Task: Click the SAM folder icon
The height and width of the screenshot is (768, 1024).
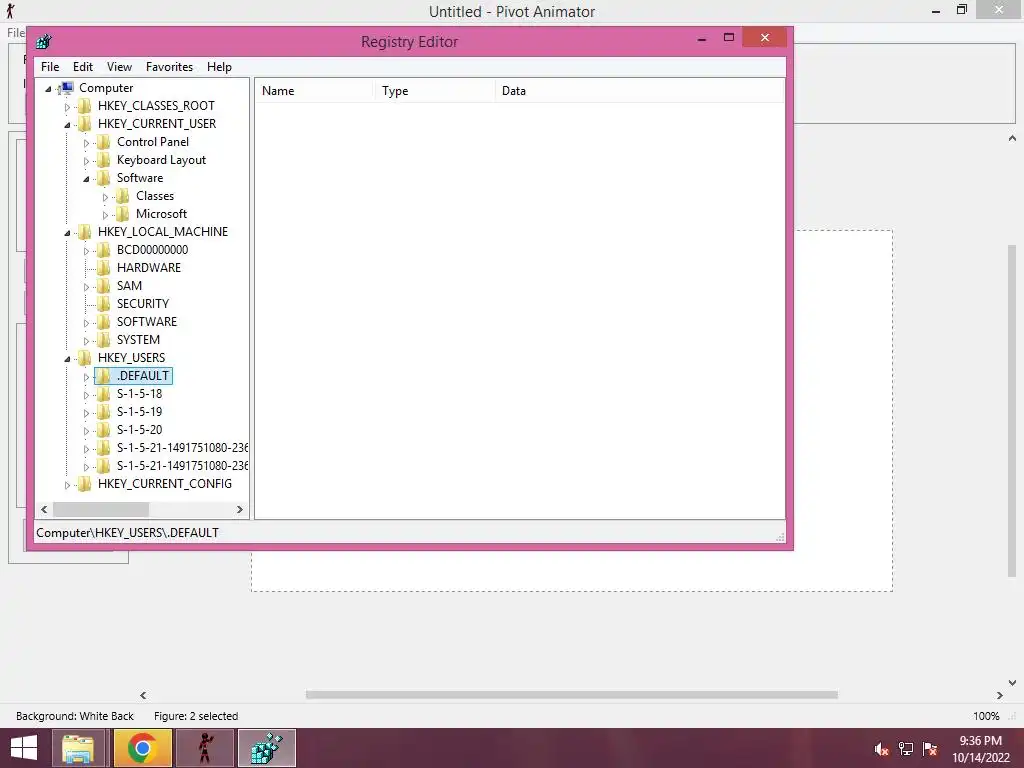Action: (103, 285)
